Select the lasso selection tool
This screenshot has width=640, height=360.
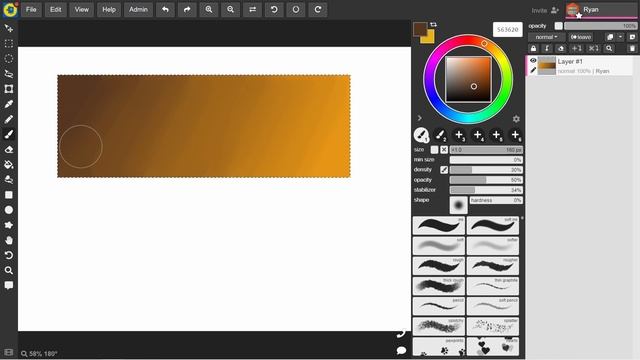(9, 73)
